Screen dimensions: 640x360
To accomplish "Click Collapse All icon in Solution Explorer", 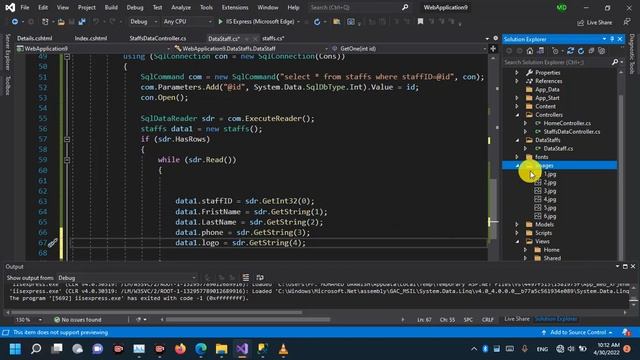I will click(x=591, y=51).
